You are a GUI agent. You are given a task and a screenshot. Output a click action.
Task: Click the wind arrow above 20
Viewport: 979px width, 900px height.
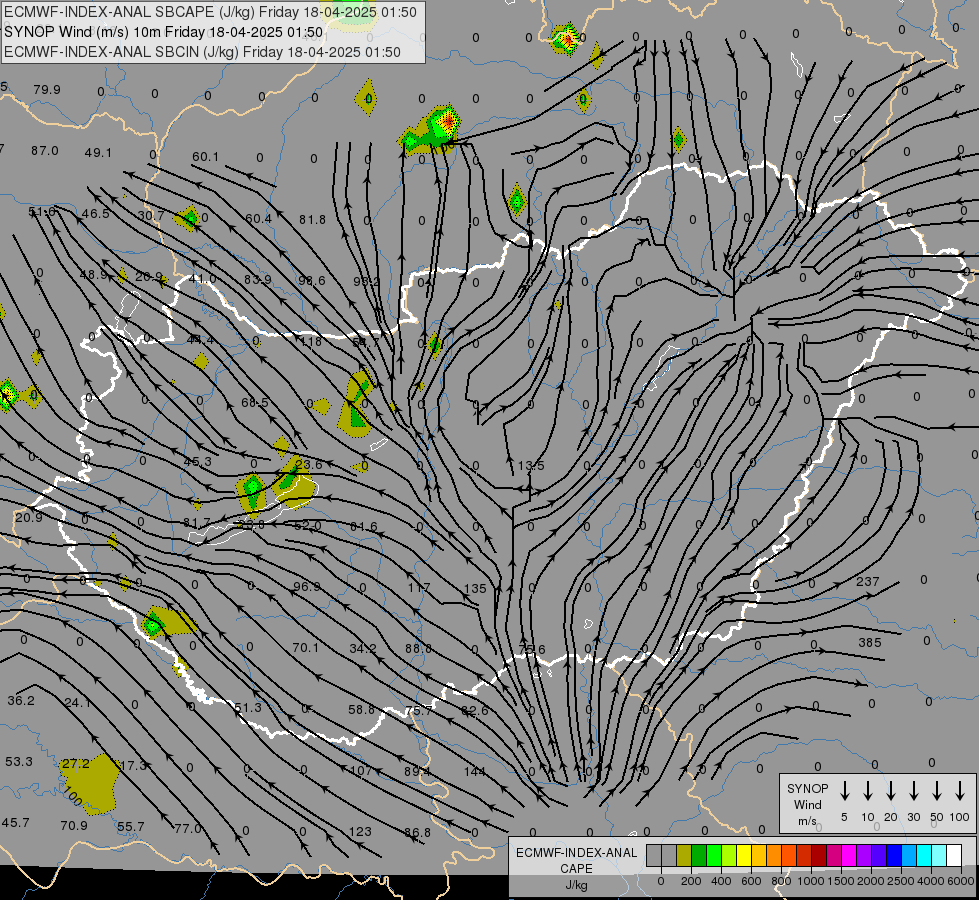[x=891, y=791]
